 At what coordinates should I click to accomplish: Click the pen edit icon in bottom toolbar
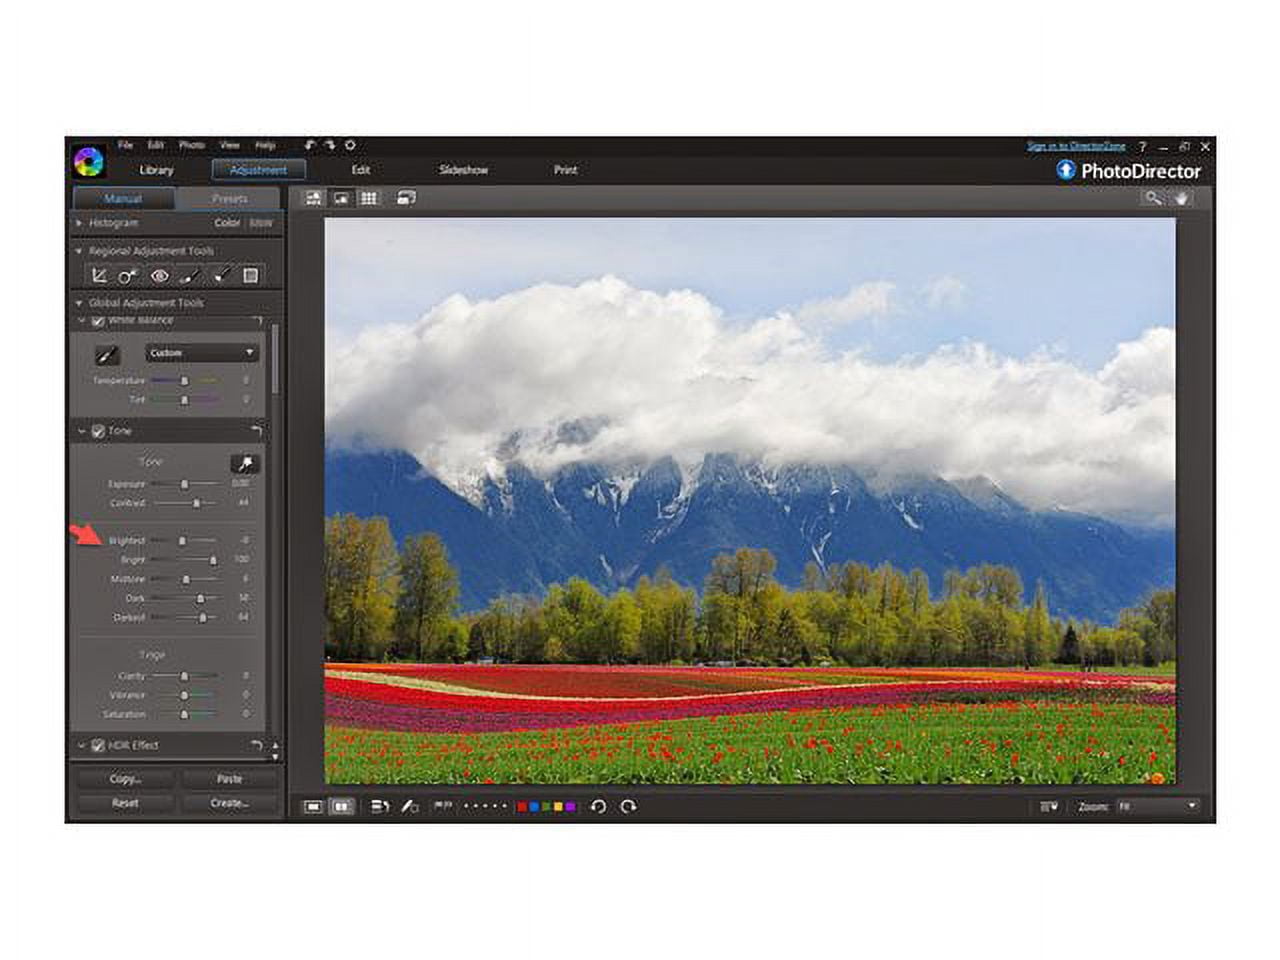(x=409, y=806)
